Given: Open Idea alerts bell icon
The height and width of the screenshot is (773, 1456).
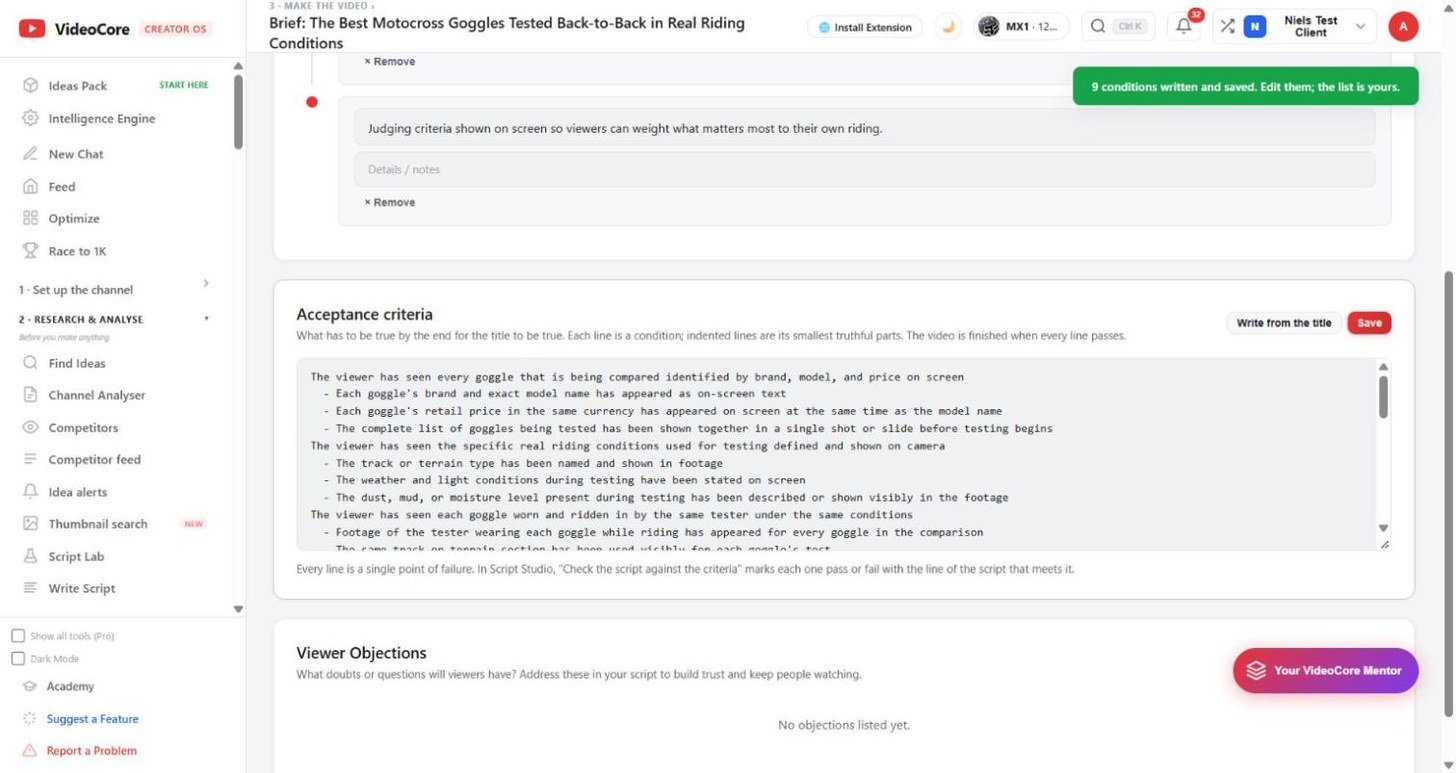Looking at the screenshot, I should coord(30,492).
